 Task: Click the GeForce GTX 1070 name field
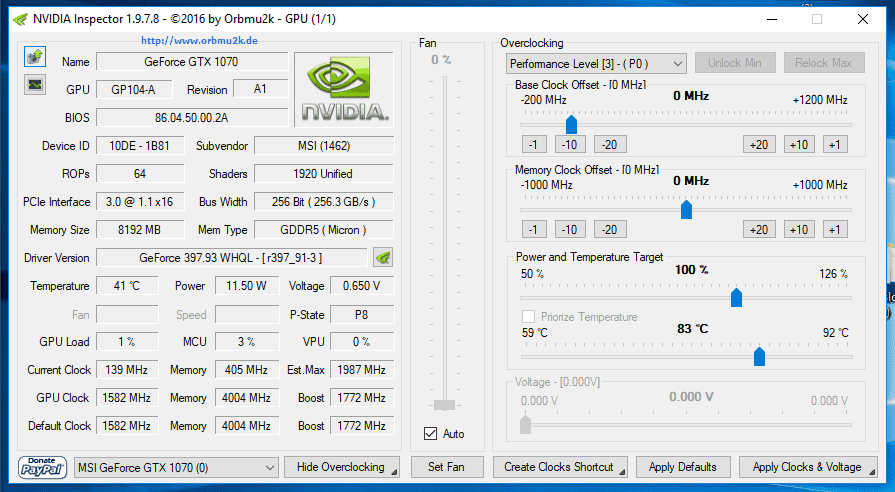[x=192, y=62]
